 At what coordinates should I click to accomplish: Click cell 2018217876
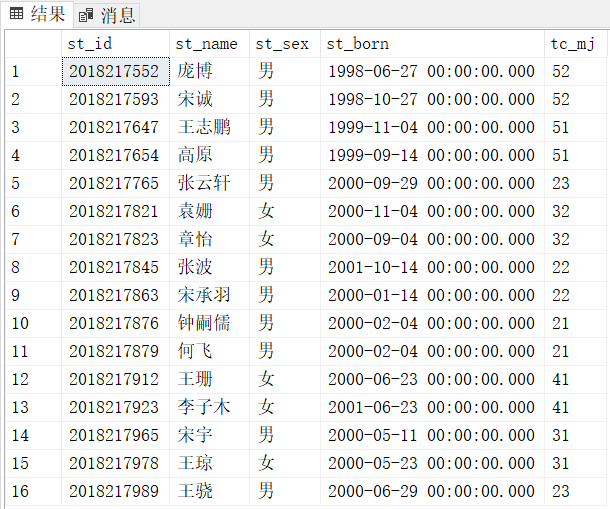116,323
